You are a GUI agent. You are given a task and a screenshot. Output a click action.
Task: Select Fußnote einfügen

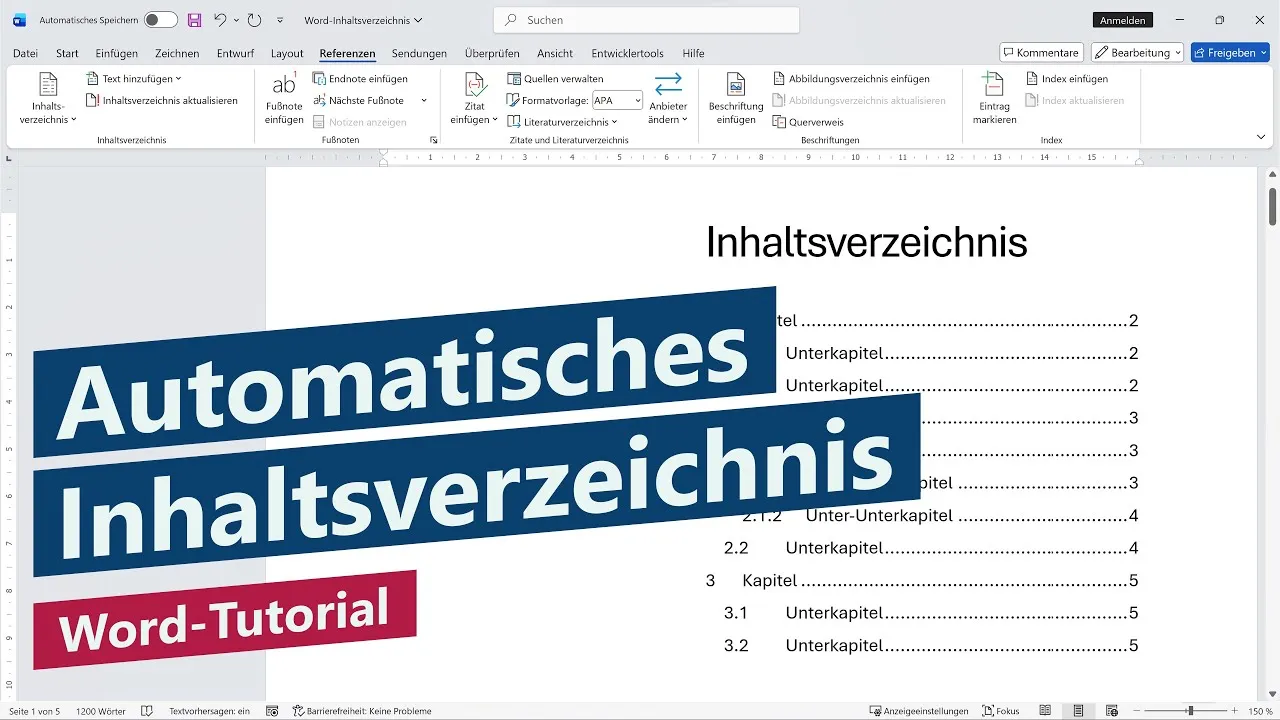283,95
